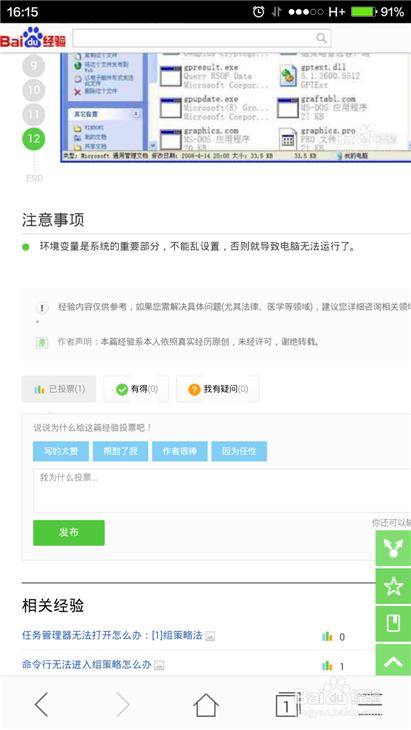This screenshot has width=411, height=730.
Task: Open the Baidu Jingyan logo home
Action: (x=33, y=38)
